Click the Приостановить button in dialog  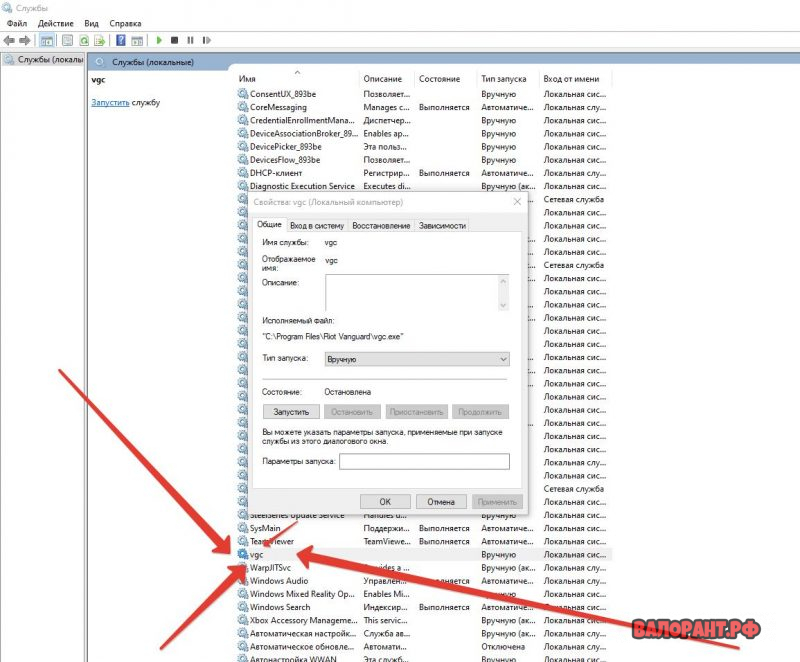point(416,412)
